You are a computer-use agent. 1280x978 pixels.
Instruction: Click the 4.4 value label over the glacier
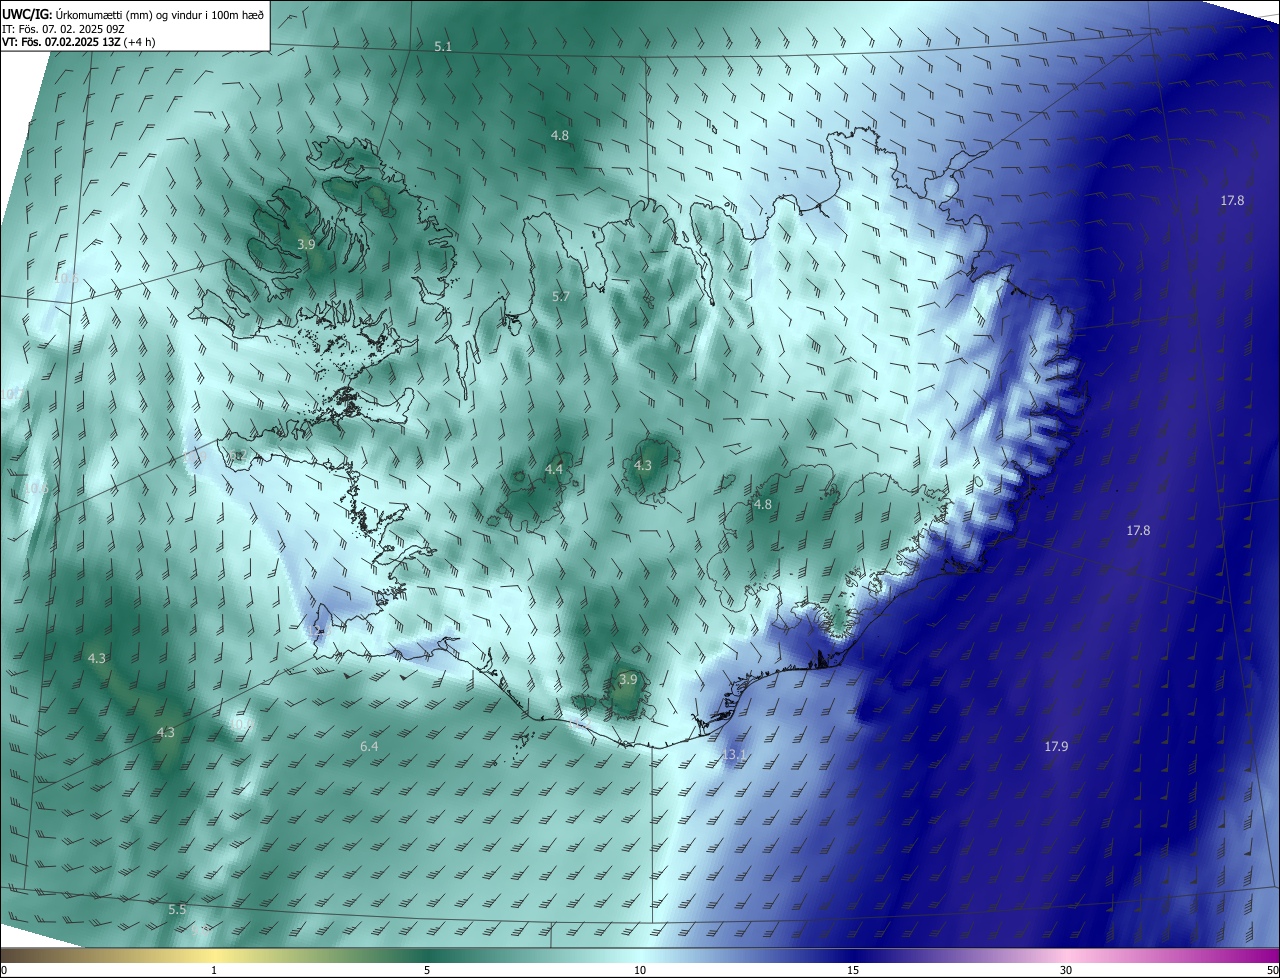point(554,469)
